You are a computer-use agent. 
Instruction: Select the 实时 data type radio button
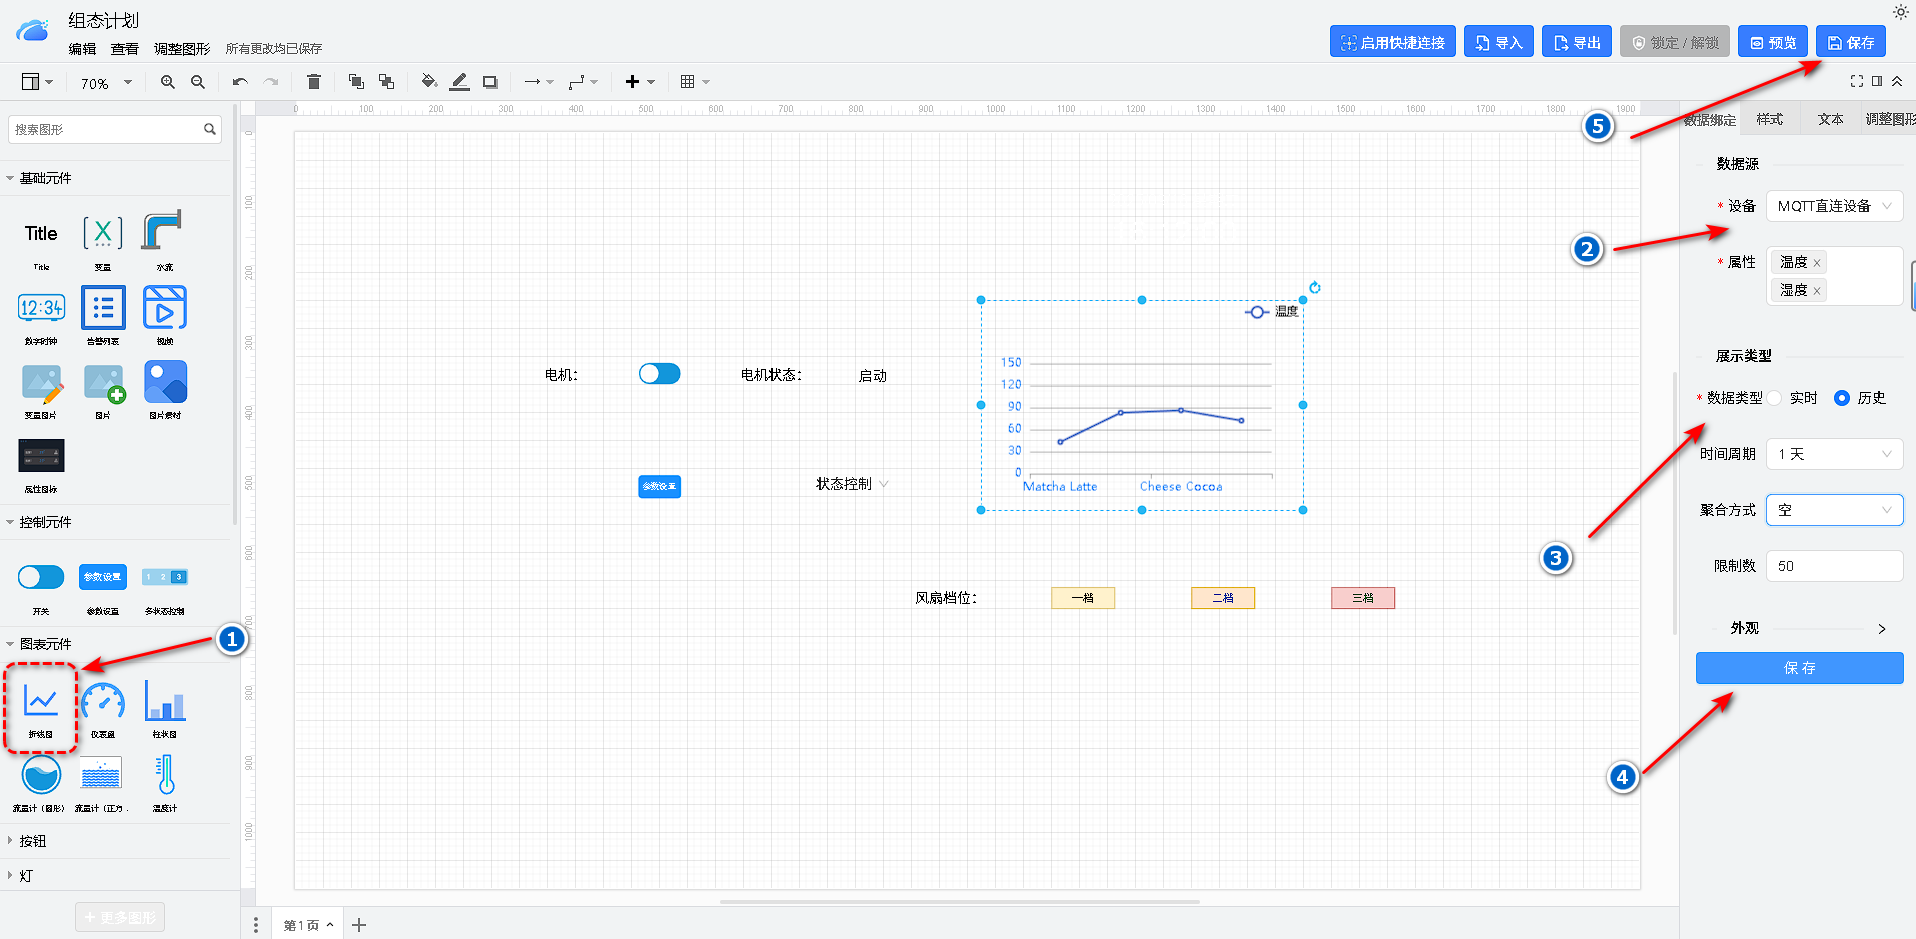[1775, 398]
